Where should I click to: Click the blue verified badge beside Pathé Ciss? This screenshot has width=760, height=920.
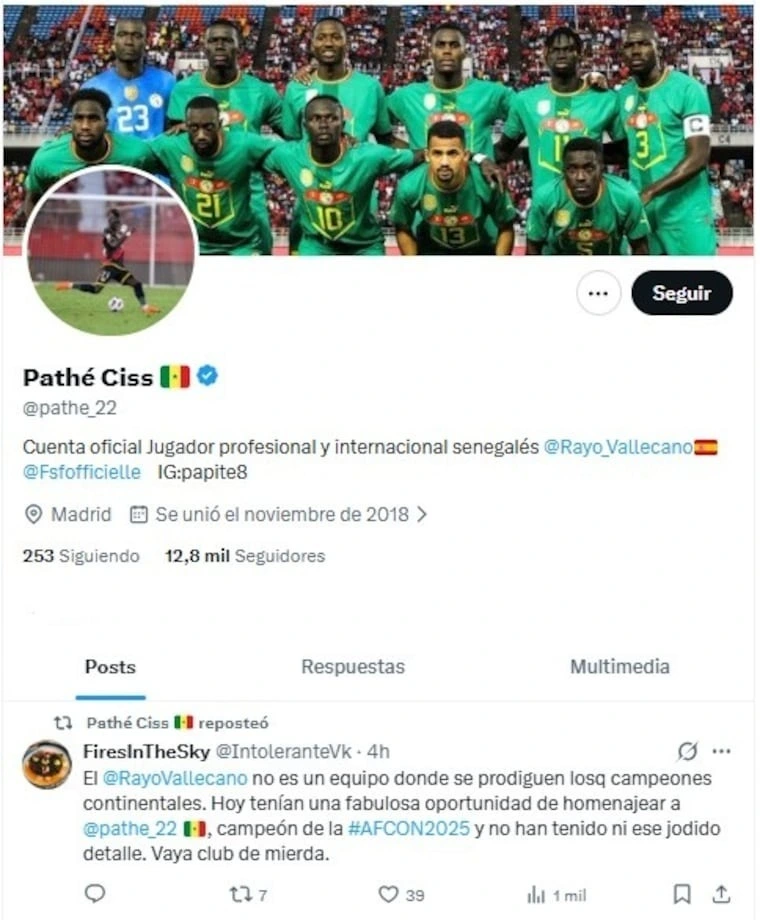207,376
